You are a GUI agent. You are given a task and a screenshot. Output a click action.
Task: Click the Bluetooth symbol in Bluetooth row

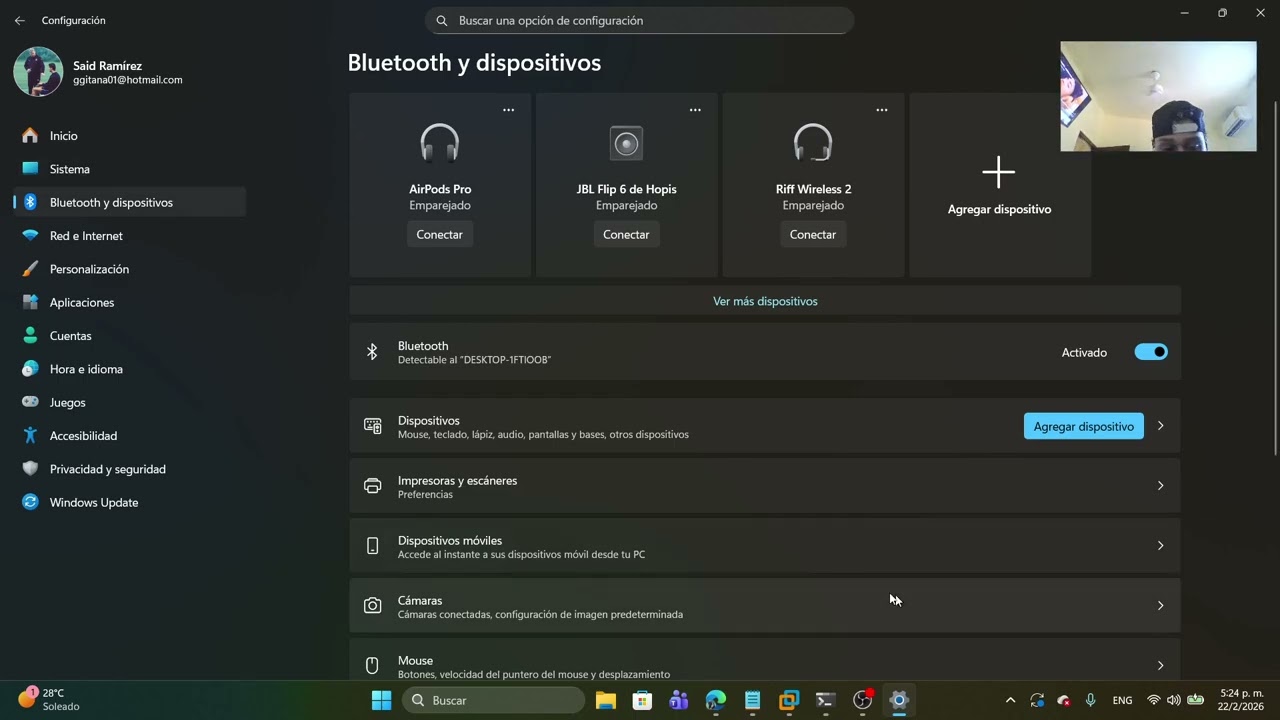click(372, 352)
